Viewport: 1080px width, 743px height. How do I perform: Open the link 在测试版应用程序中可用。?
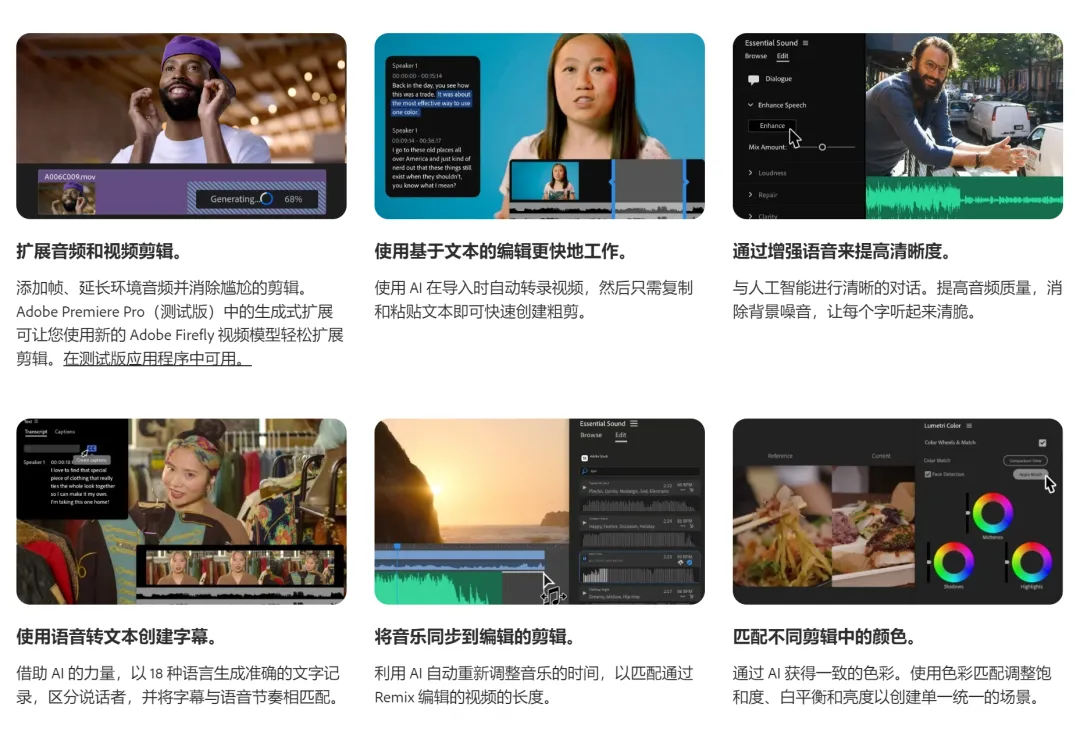157,359
